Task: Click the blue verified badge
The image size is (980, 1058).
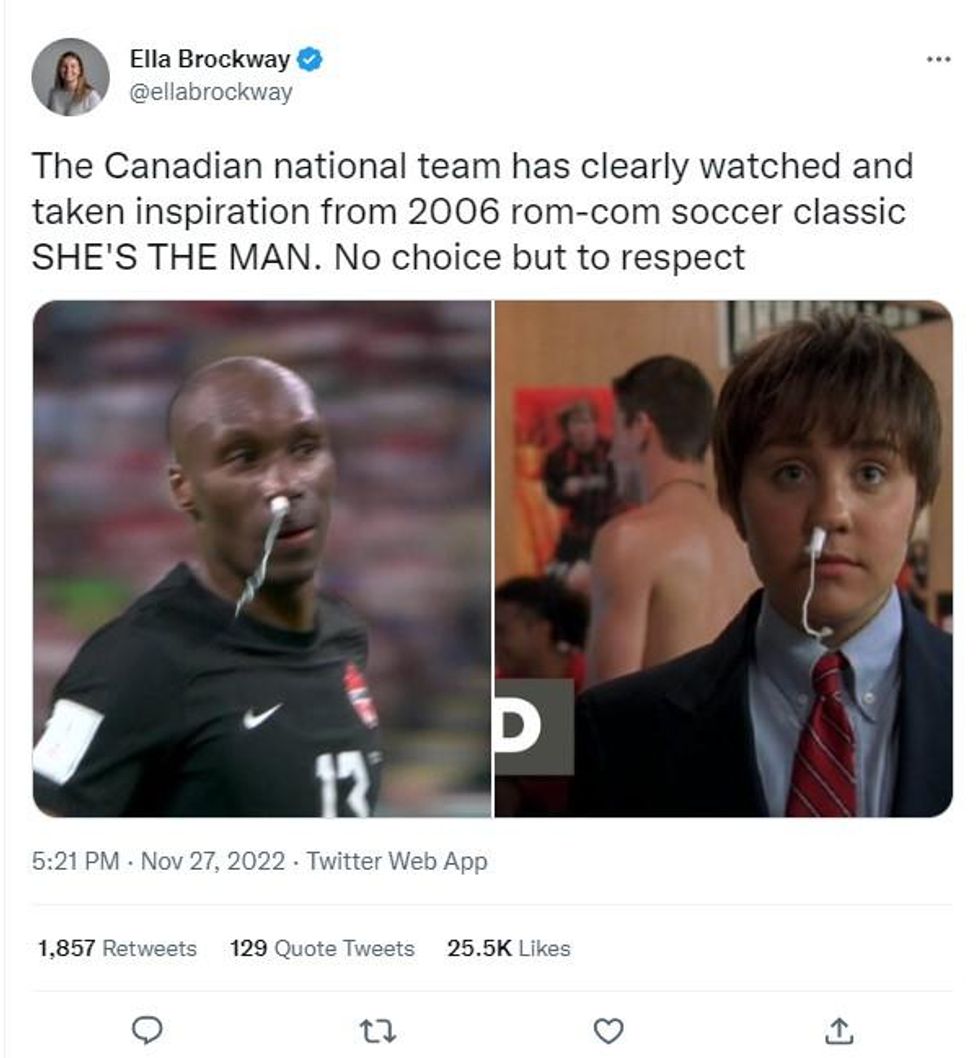Action: coord(310,59)
